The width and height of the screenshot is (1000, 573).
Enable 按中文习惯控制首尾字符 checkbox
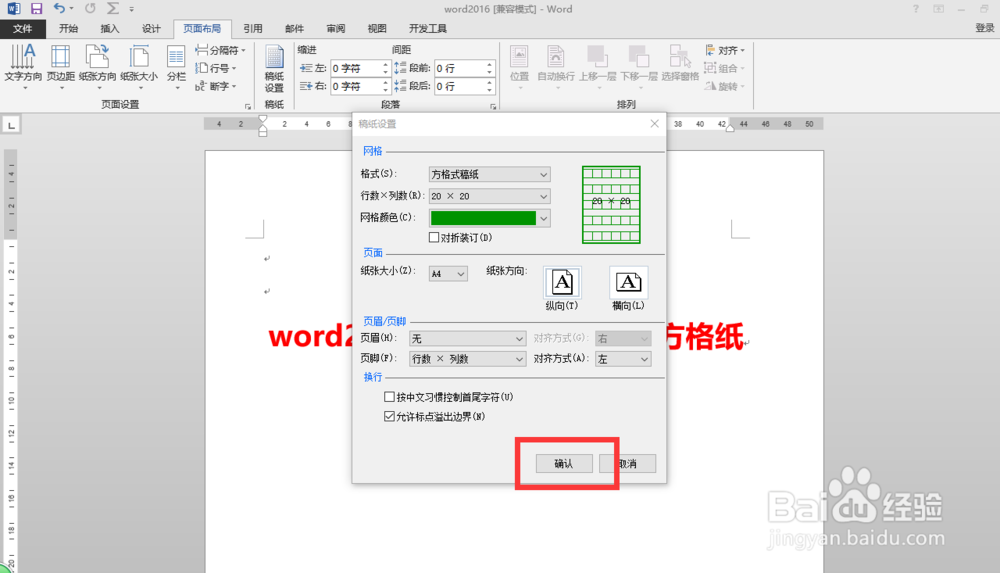[389, 397]
